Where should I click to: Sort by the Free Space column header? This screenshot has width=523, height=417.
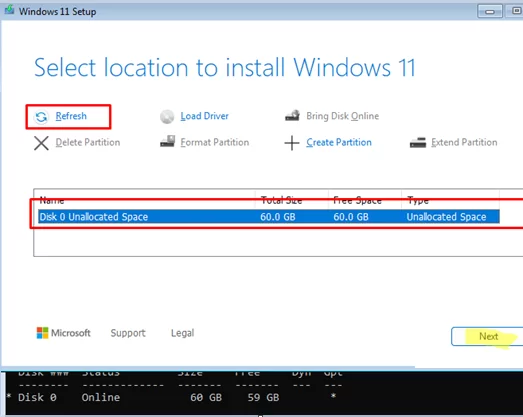357,200
